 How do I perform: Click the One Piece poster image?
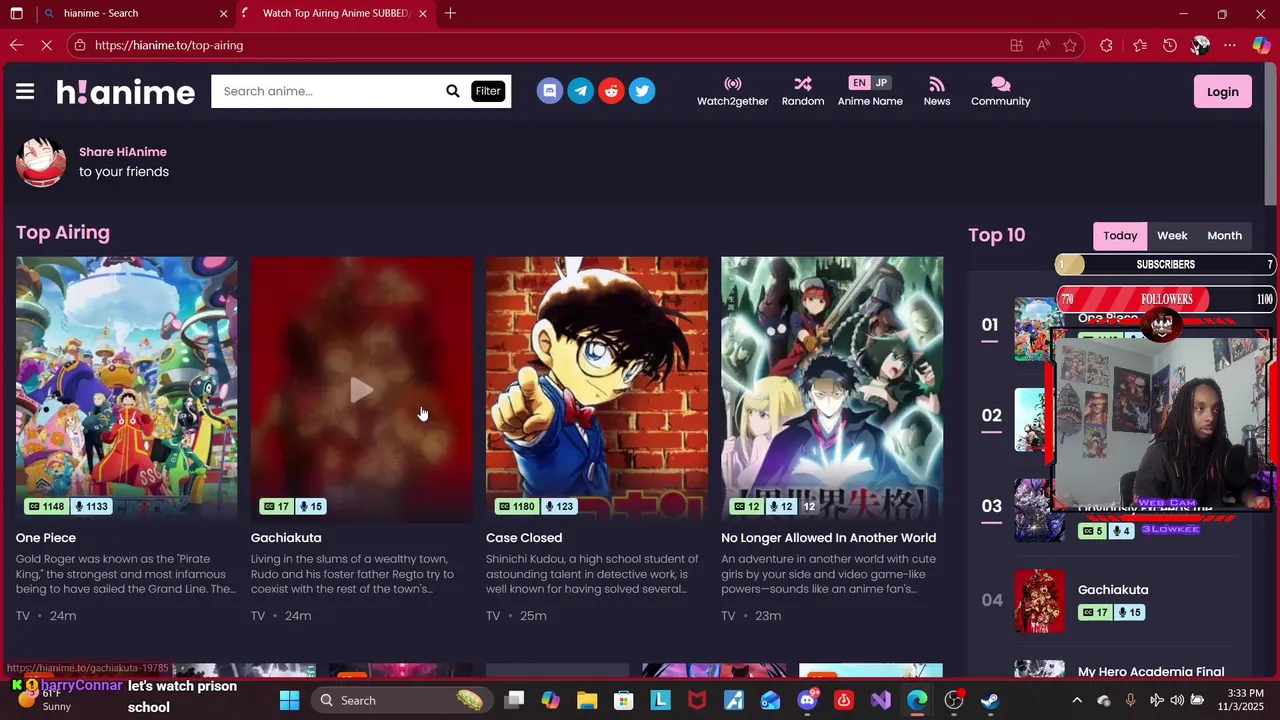pyautogui.click(x=126, y=390)
